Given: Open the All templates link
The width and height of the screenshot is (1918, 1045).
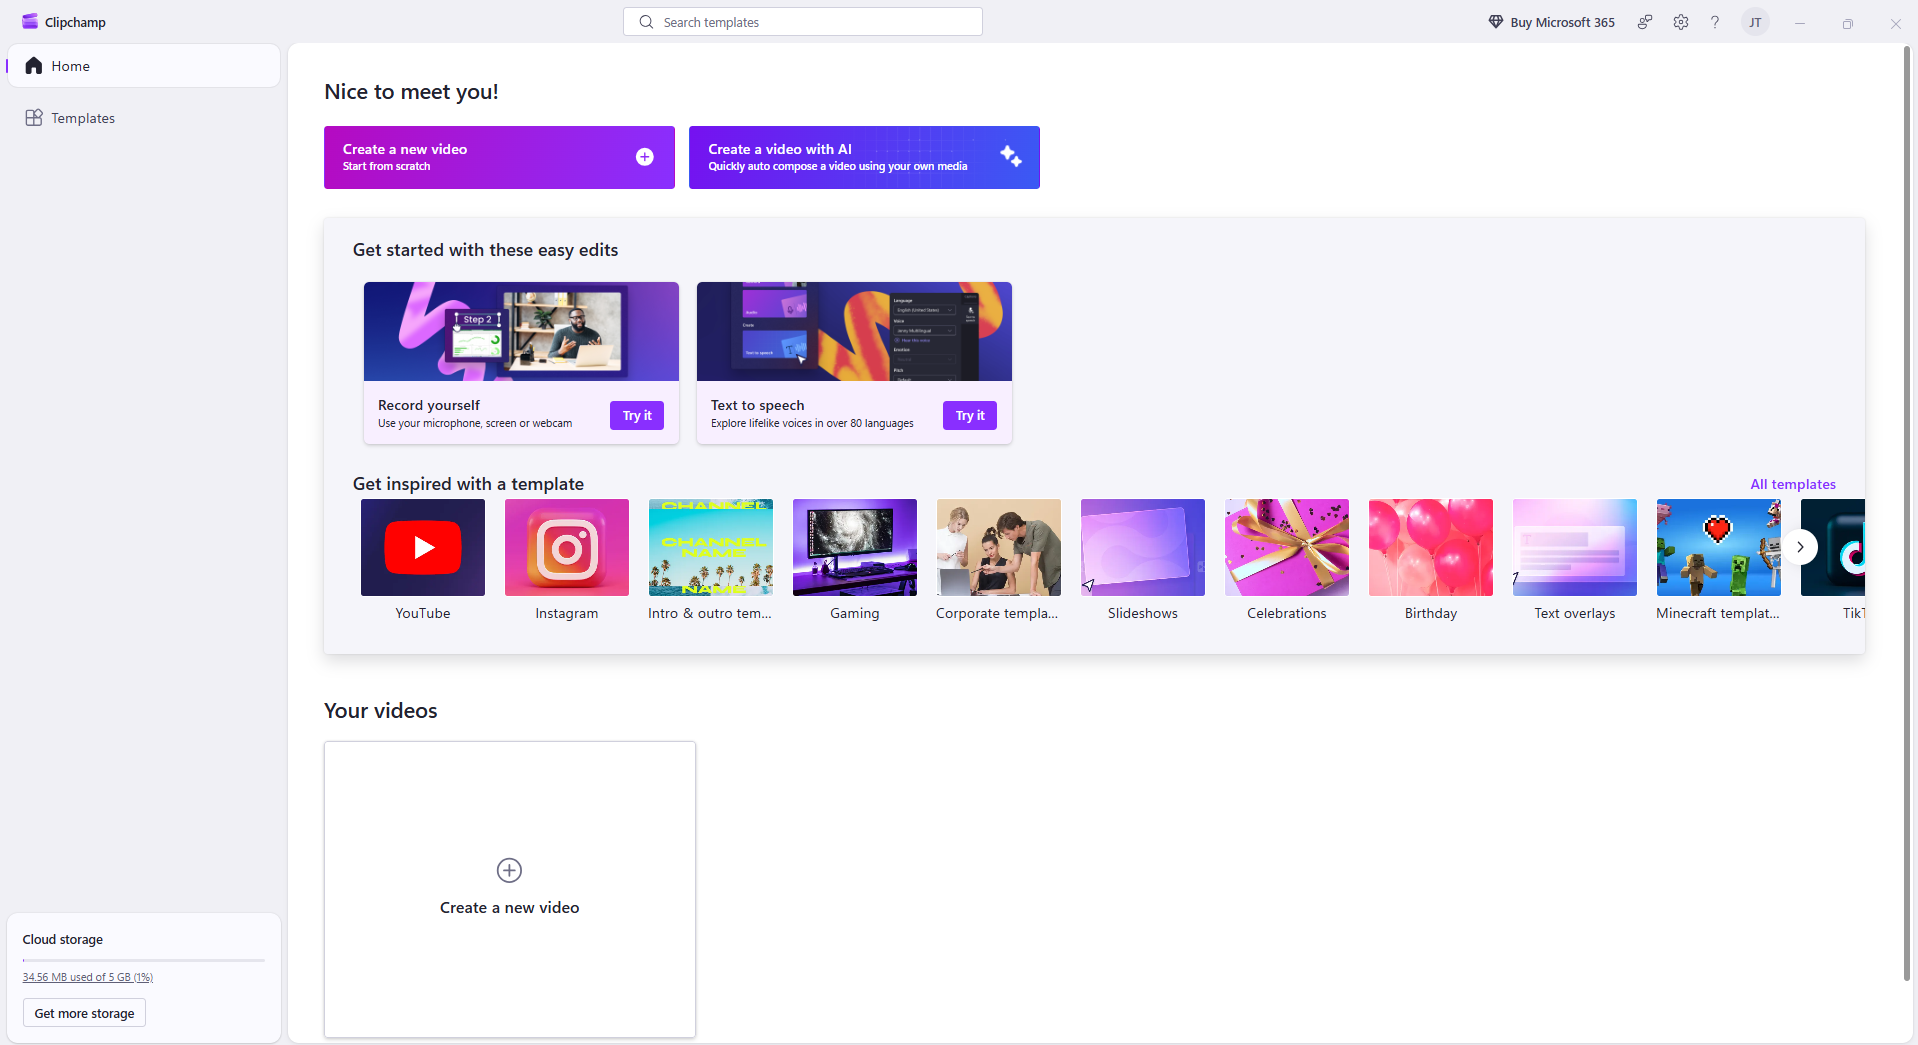Looking at the screenshot, I should click(x=1793, y=484).
